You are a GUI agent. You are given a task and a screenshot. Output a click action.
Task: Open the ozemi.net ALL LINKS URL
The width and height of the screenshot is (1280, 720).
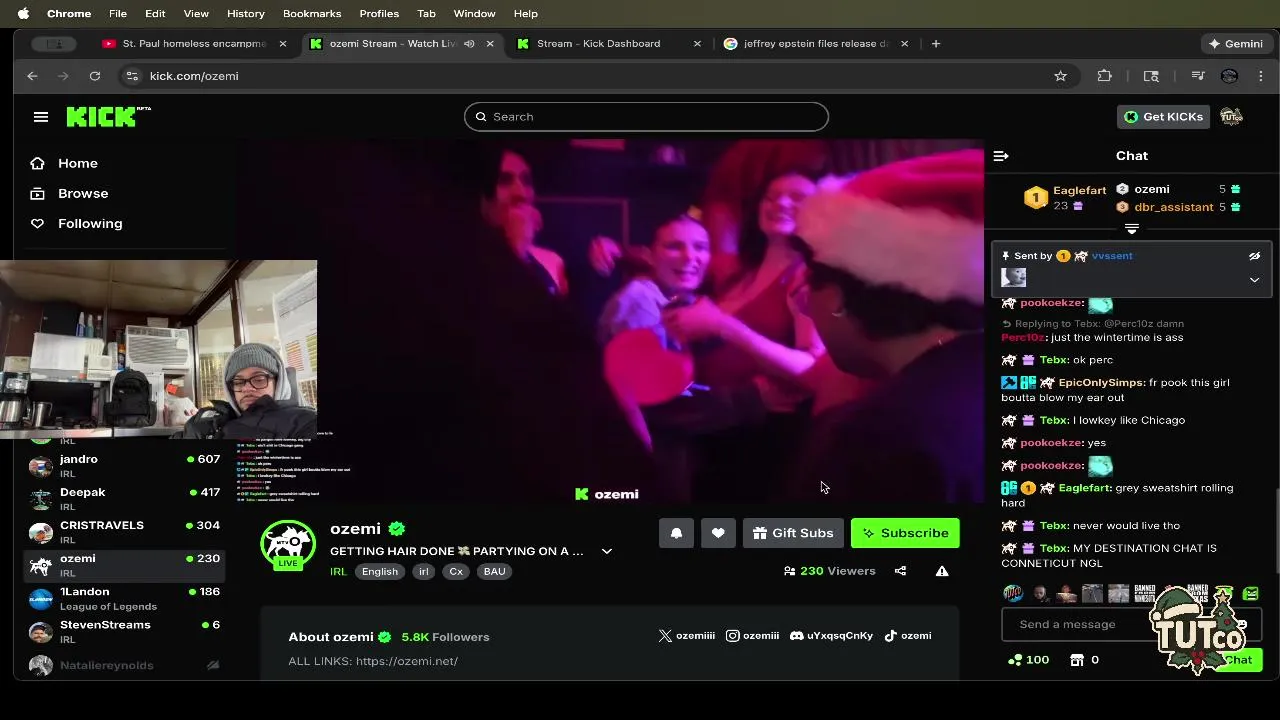407,661
